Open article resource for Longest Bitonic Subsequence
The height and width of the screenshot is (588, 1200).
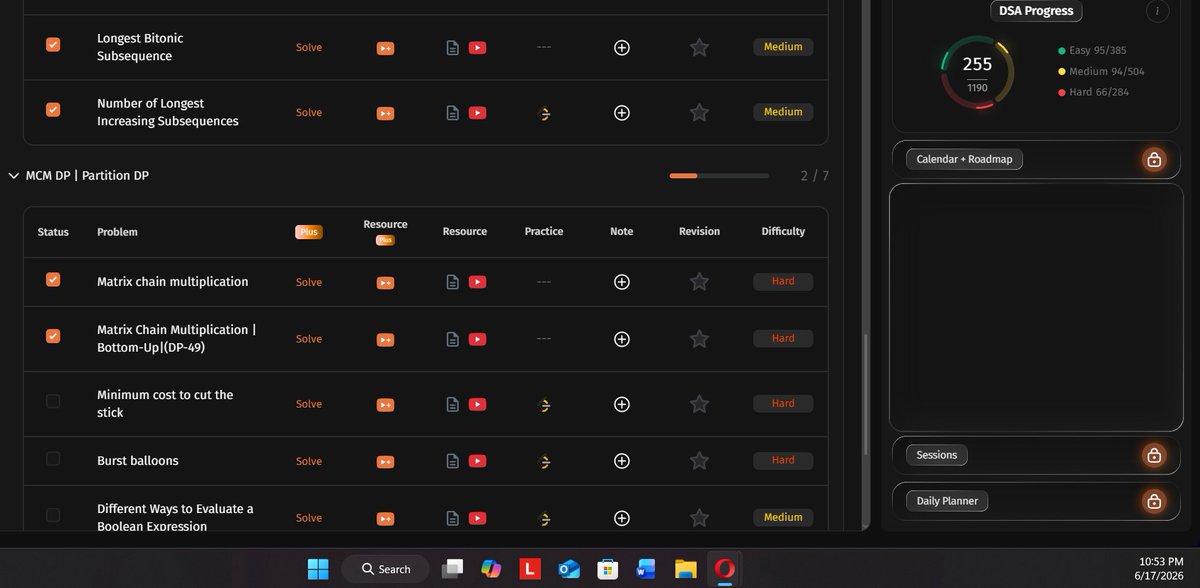[x=452, y=47]
